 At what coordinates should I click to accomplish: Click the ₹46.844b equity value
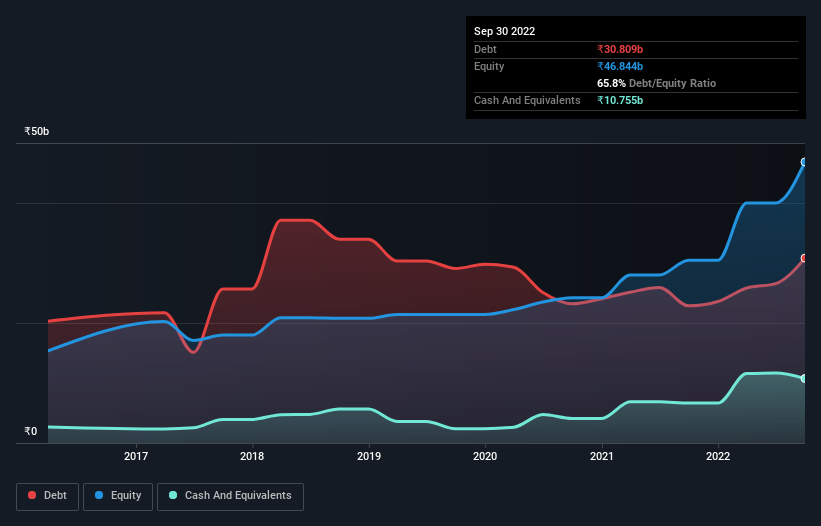tap(620, 66)
